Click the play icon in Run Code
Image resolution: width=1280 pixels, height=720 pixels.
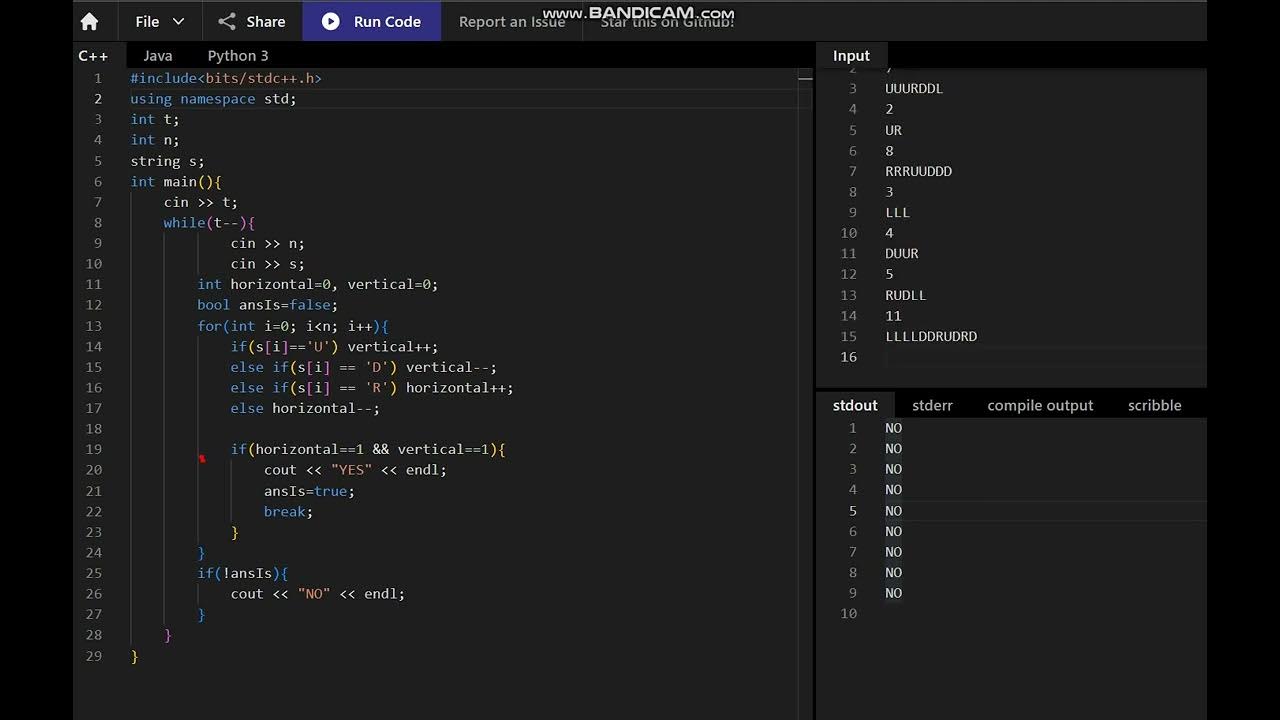(331, 21)
